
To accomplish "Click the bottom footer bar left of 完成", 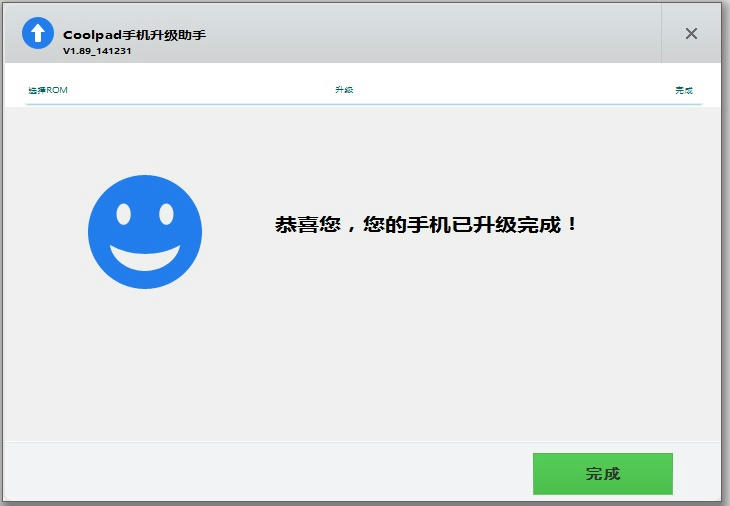I will 268,472.
